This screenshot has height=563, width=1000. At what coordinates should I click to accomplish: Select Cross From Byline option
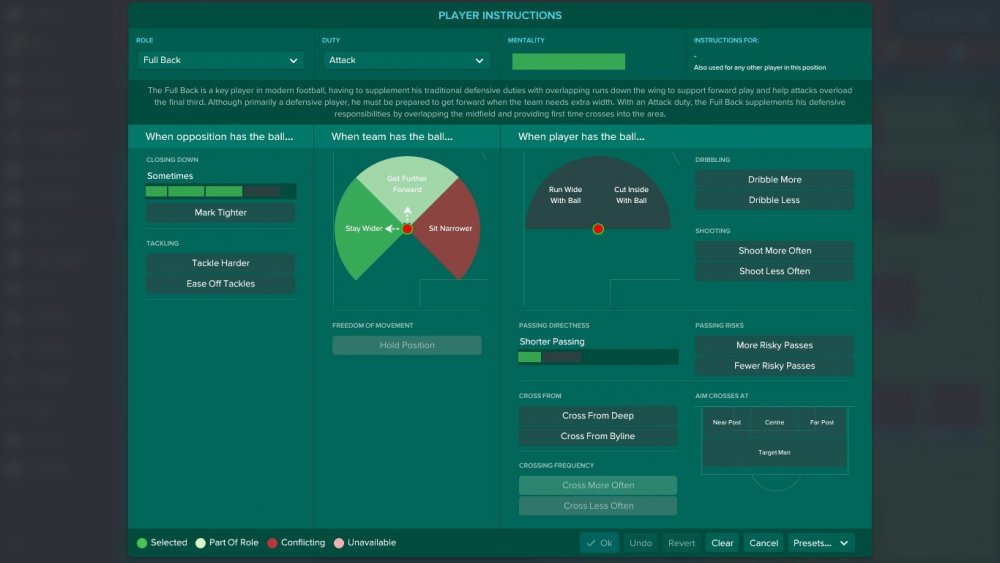pos(598,436)
